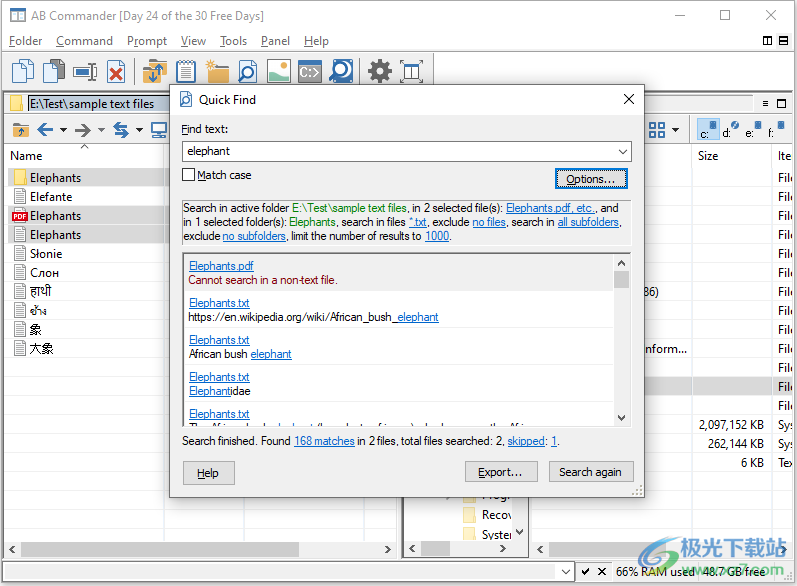
Task: Click the folder sync arrows toolbar icon
Action: point(155,71)
